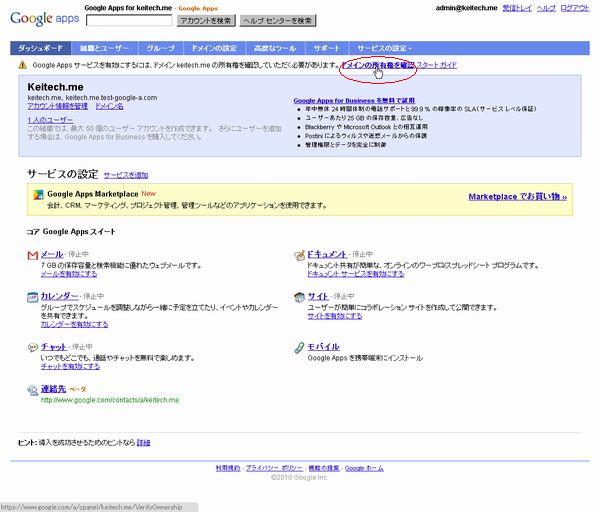Expand the サービスの設定 dropdown tab
This screenshot has width=600, height=512.
(384, 48)
